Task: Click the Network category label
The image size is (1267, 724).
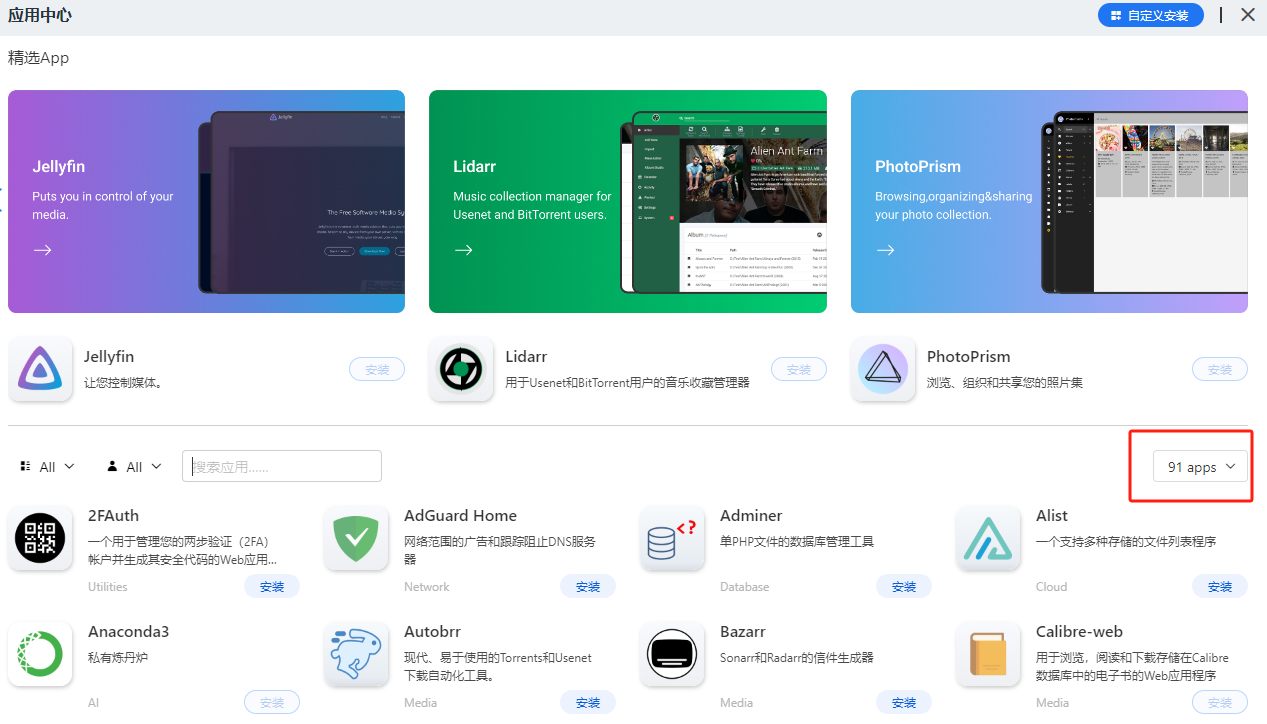Action: [427, 587]
